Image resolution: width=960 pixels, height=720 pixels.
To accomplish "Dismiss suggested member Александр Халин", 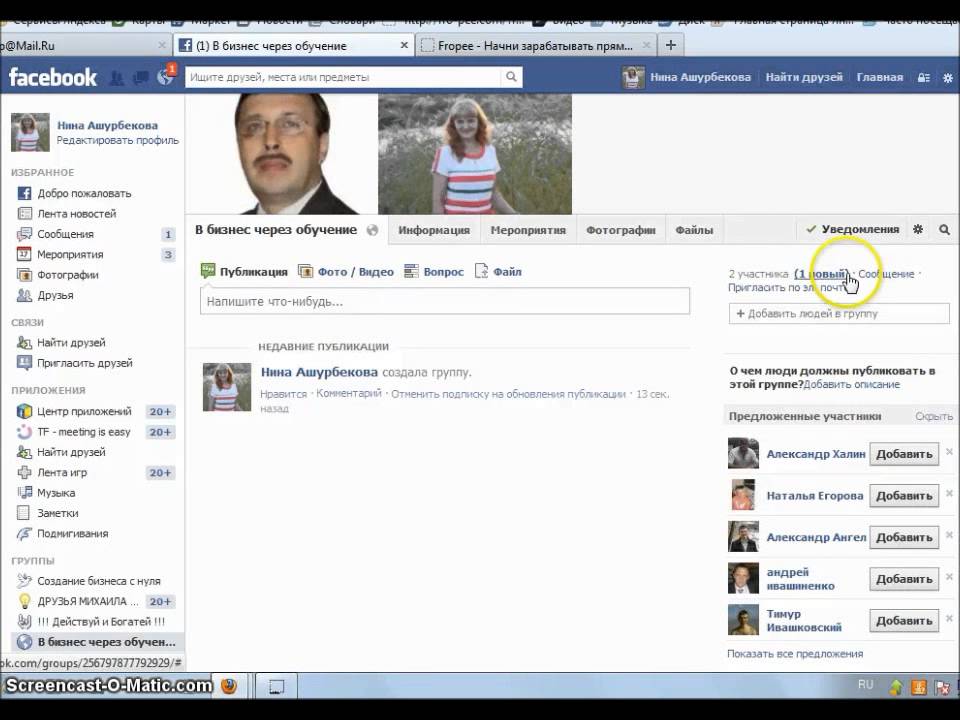I will click(x=949, y=452).
